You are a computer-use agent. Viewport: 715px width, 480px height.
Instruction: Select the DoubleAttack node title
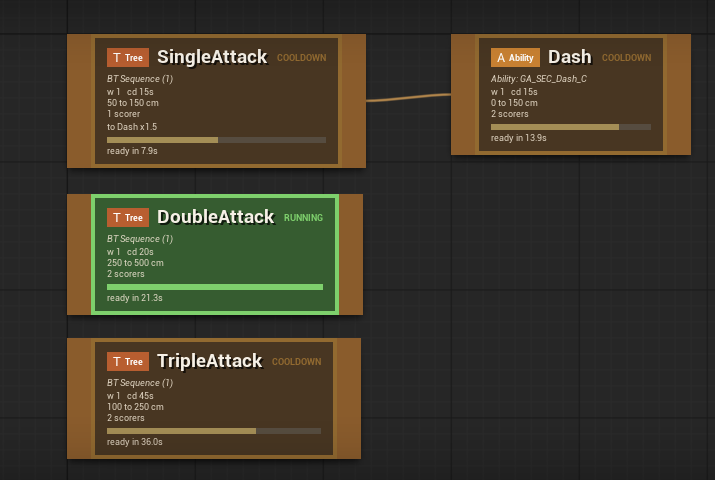(216, 217)
